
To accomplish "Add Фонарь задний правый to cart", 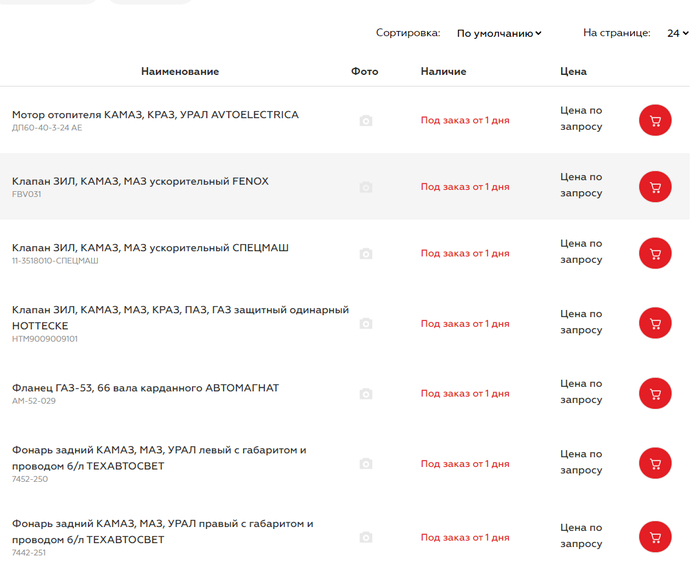I will [655, 537].
